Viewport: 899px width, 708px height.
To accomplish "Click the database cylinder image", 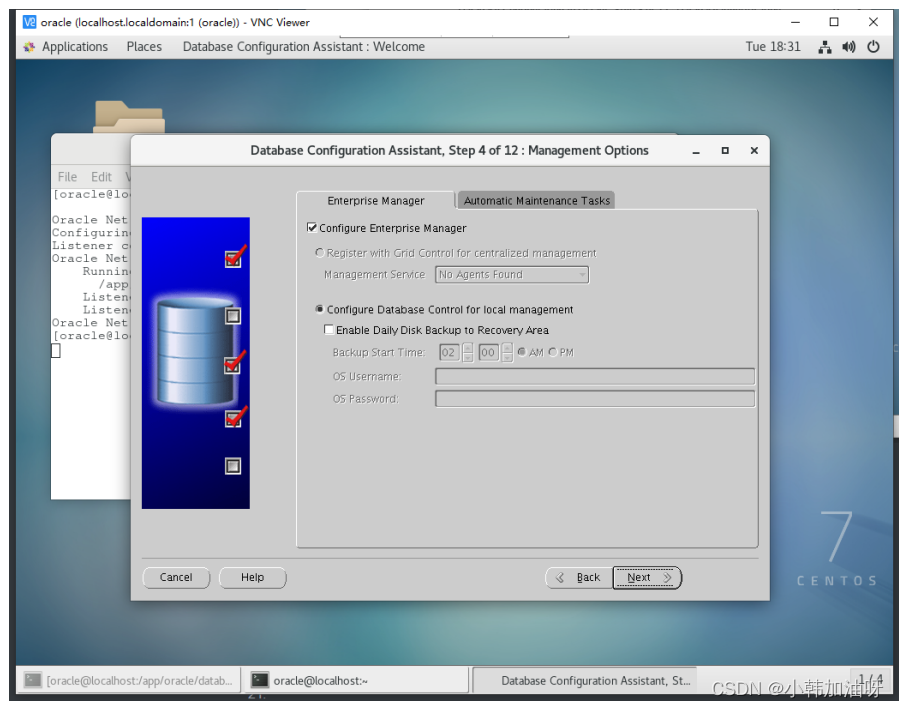I will point(196,351).
